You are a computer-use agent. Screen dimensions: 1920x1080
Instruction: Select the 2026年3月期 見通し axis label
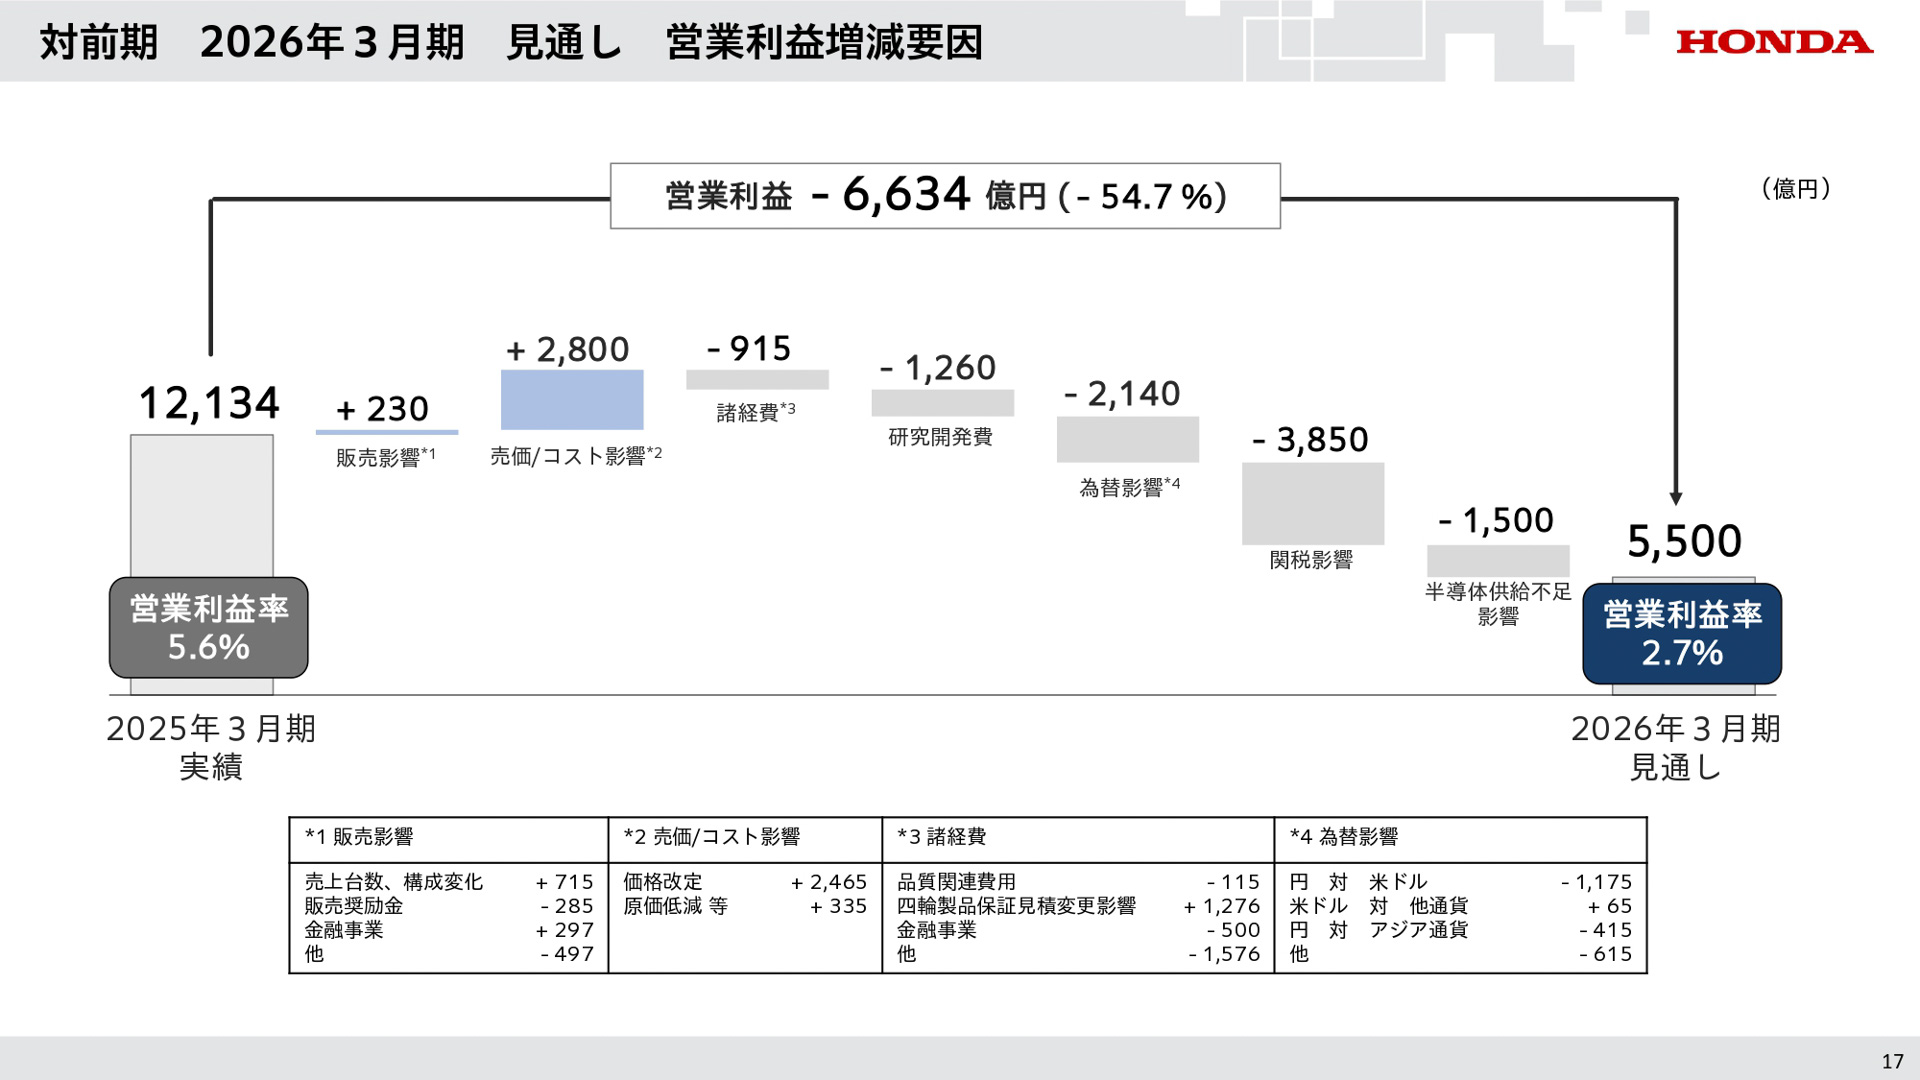[x=1678, y=748]
